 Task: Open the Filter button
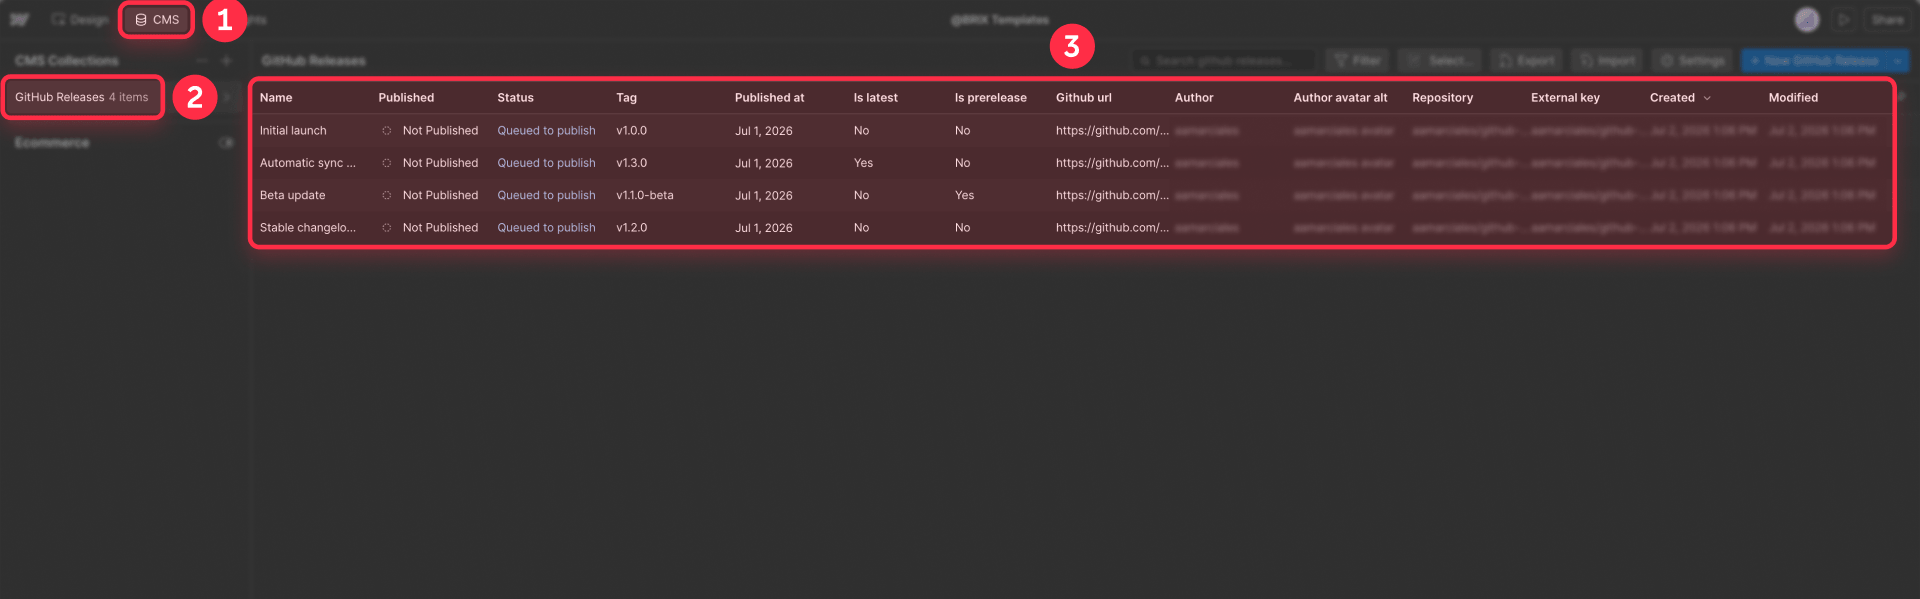(1357, 61)
